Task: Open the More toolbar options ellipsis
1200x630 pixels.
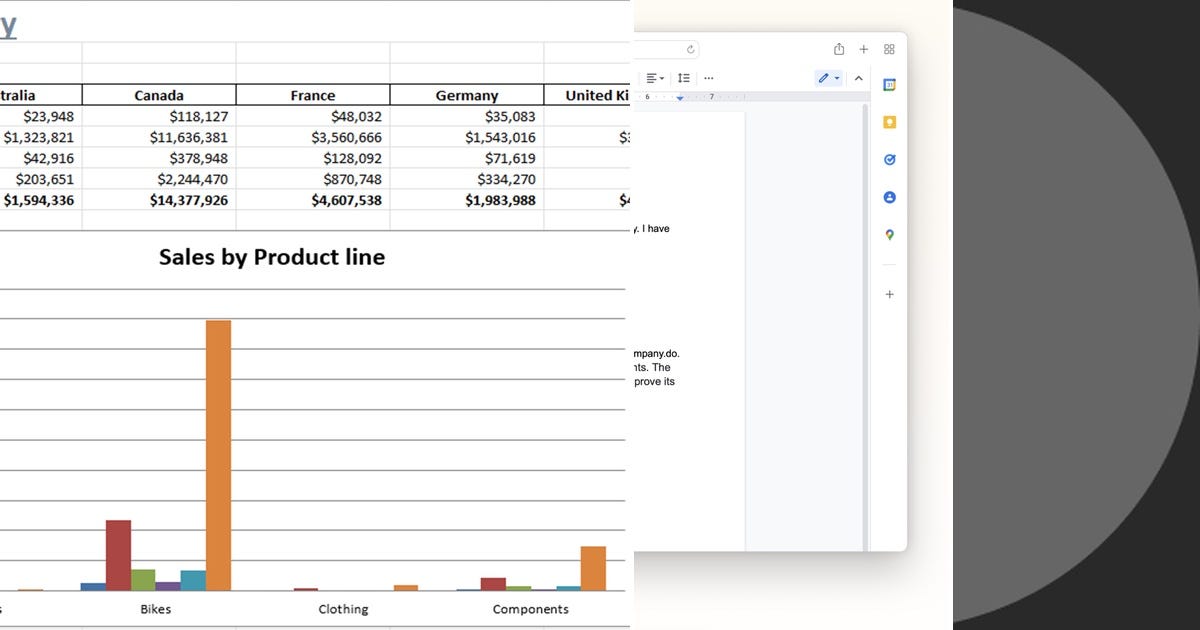Action: pos(709,78)
